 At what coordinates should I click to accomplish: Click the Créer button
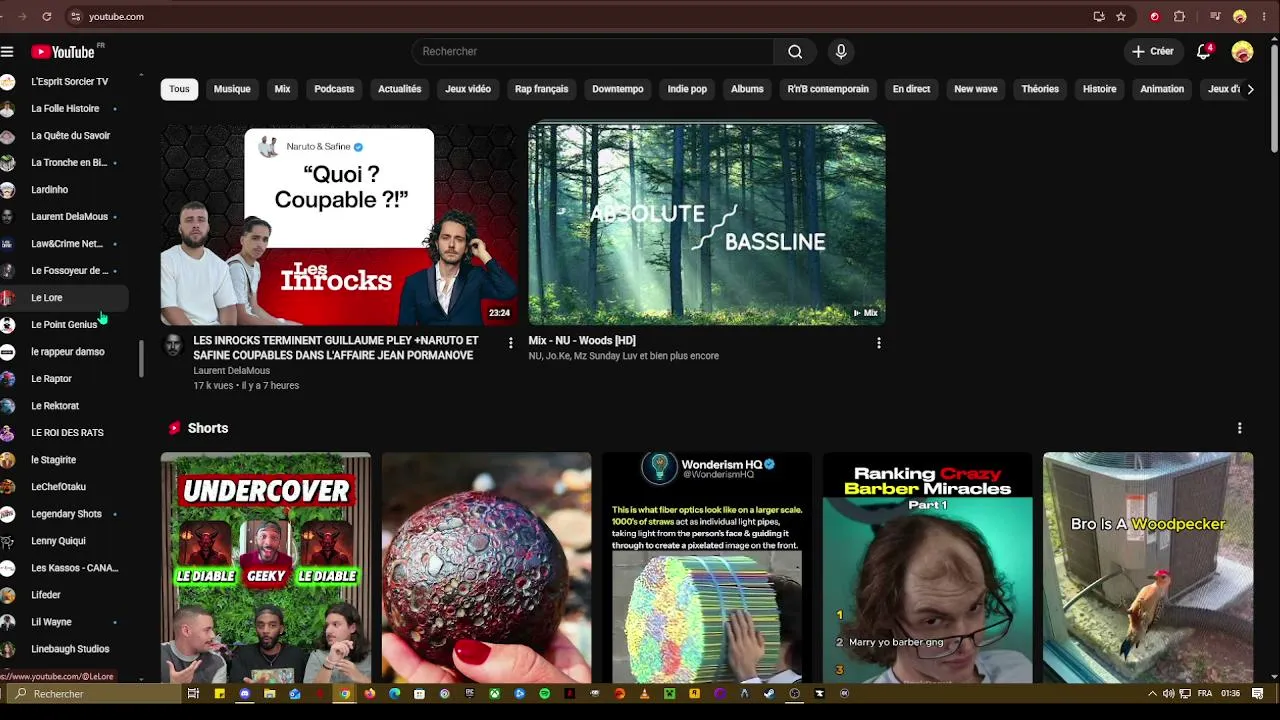pos(1153,52)
